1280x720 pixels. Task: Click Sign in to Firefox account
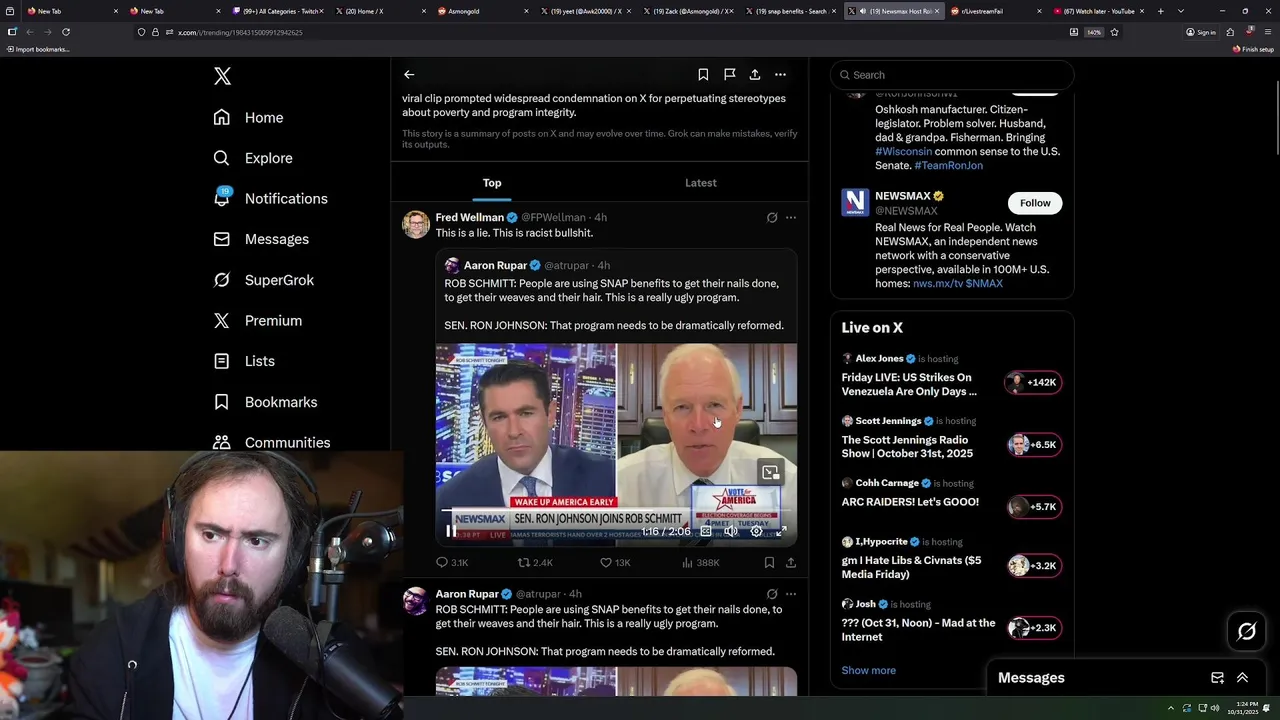(1201, 32)
